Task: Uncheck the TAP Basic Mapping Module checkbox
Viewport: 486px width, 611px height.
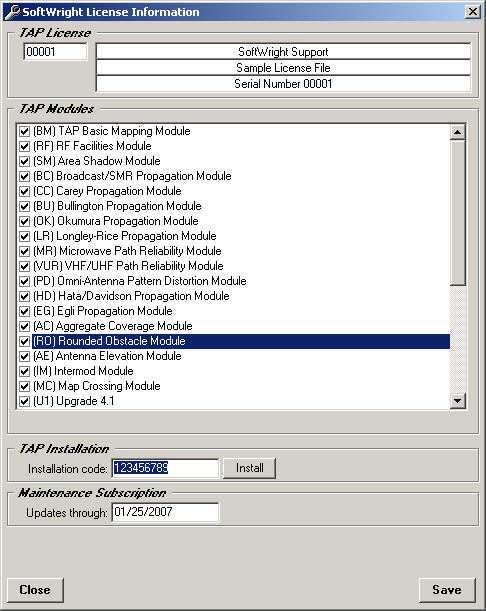Action: click(25, 131)
